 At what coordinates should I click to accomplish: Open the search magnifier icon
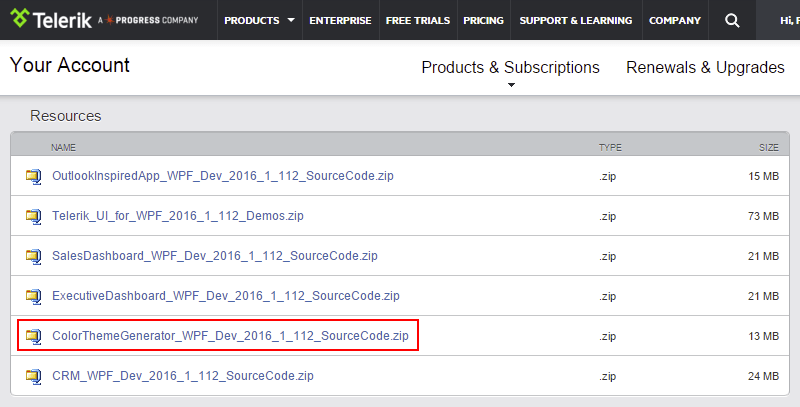click(x=732, y=20)
